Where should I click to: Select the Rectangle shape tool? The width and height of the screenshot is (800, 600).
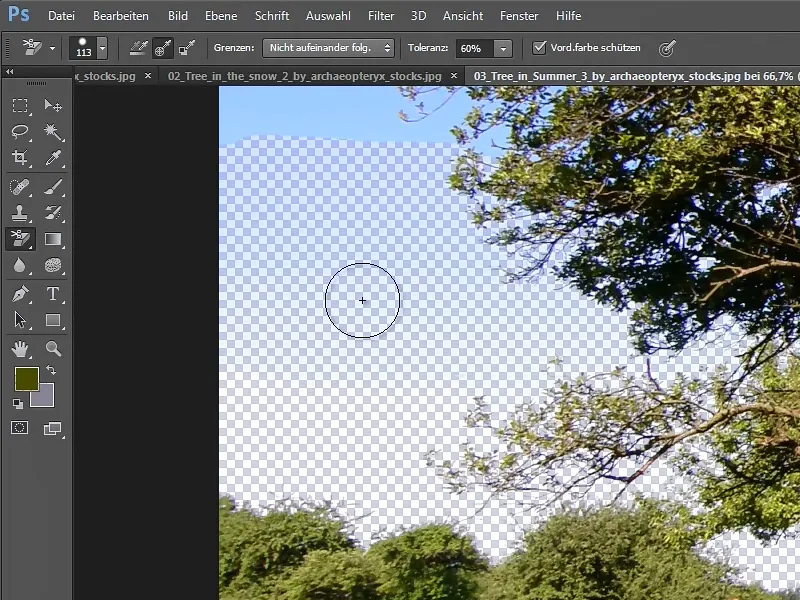coord(53,320)
